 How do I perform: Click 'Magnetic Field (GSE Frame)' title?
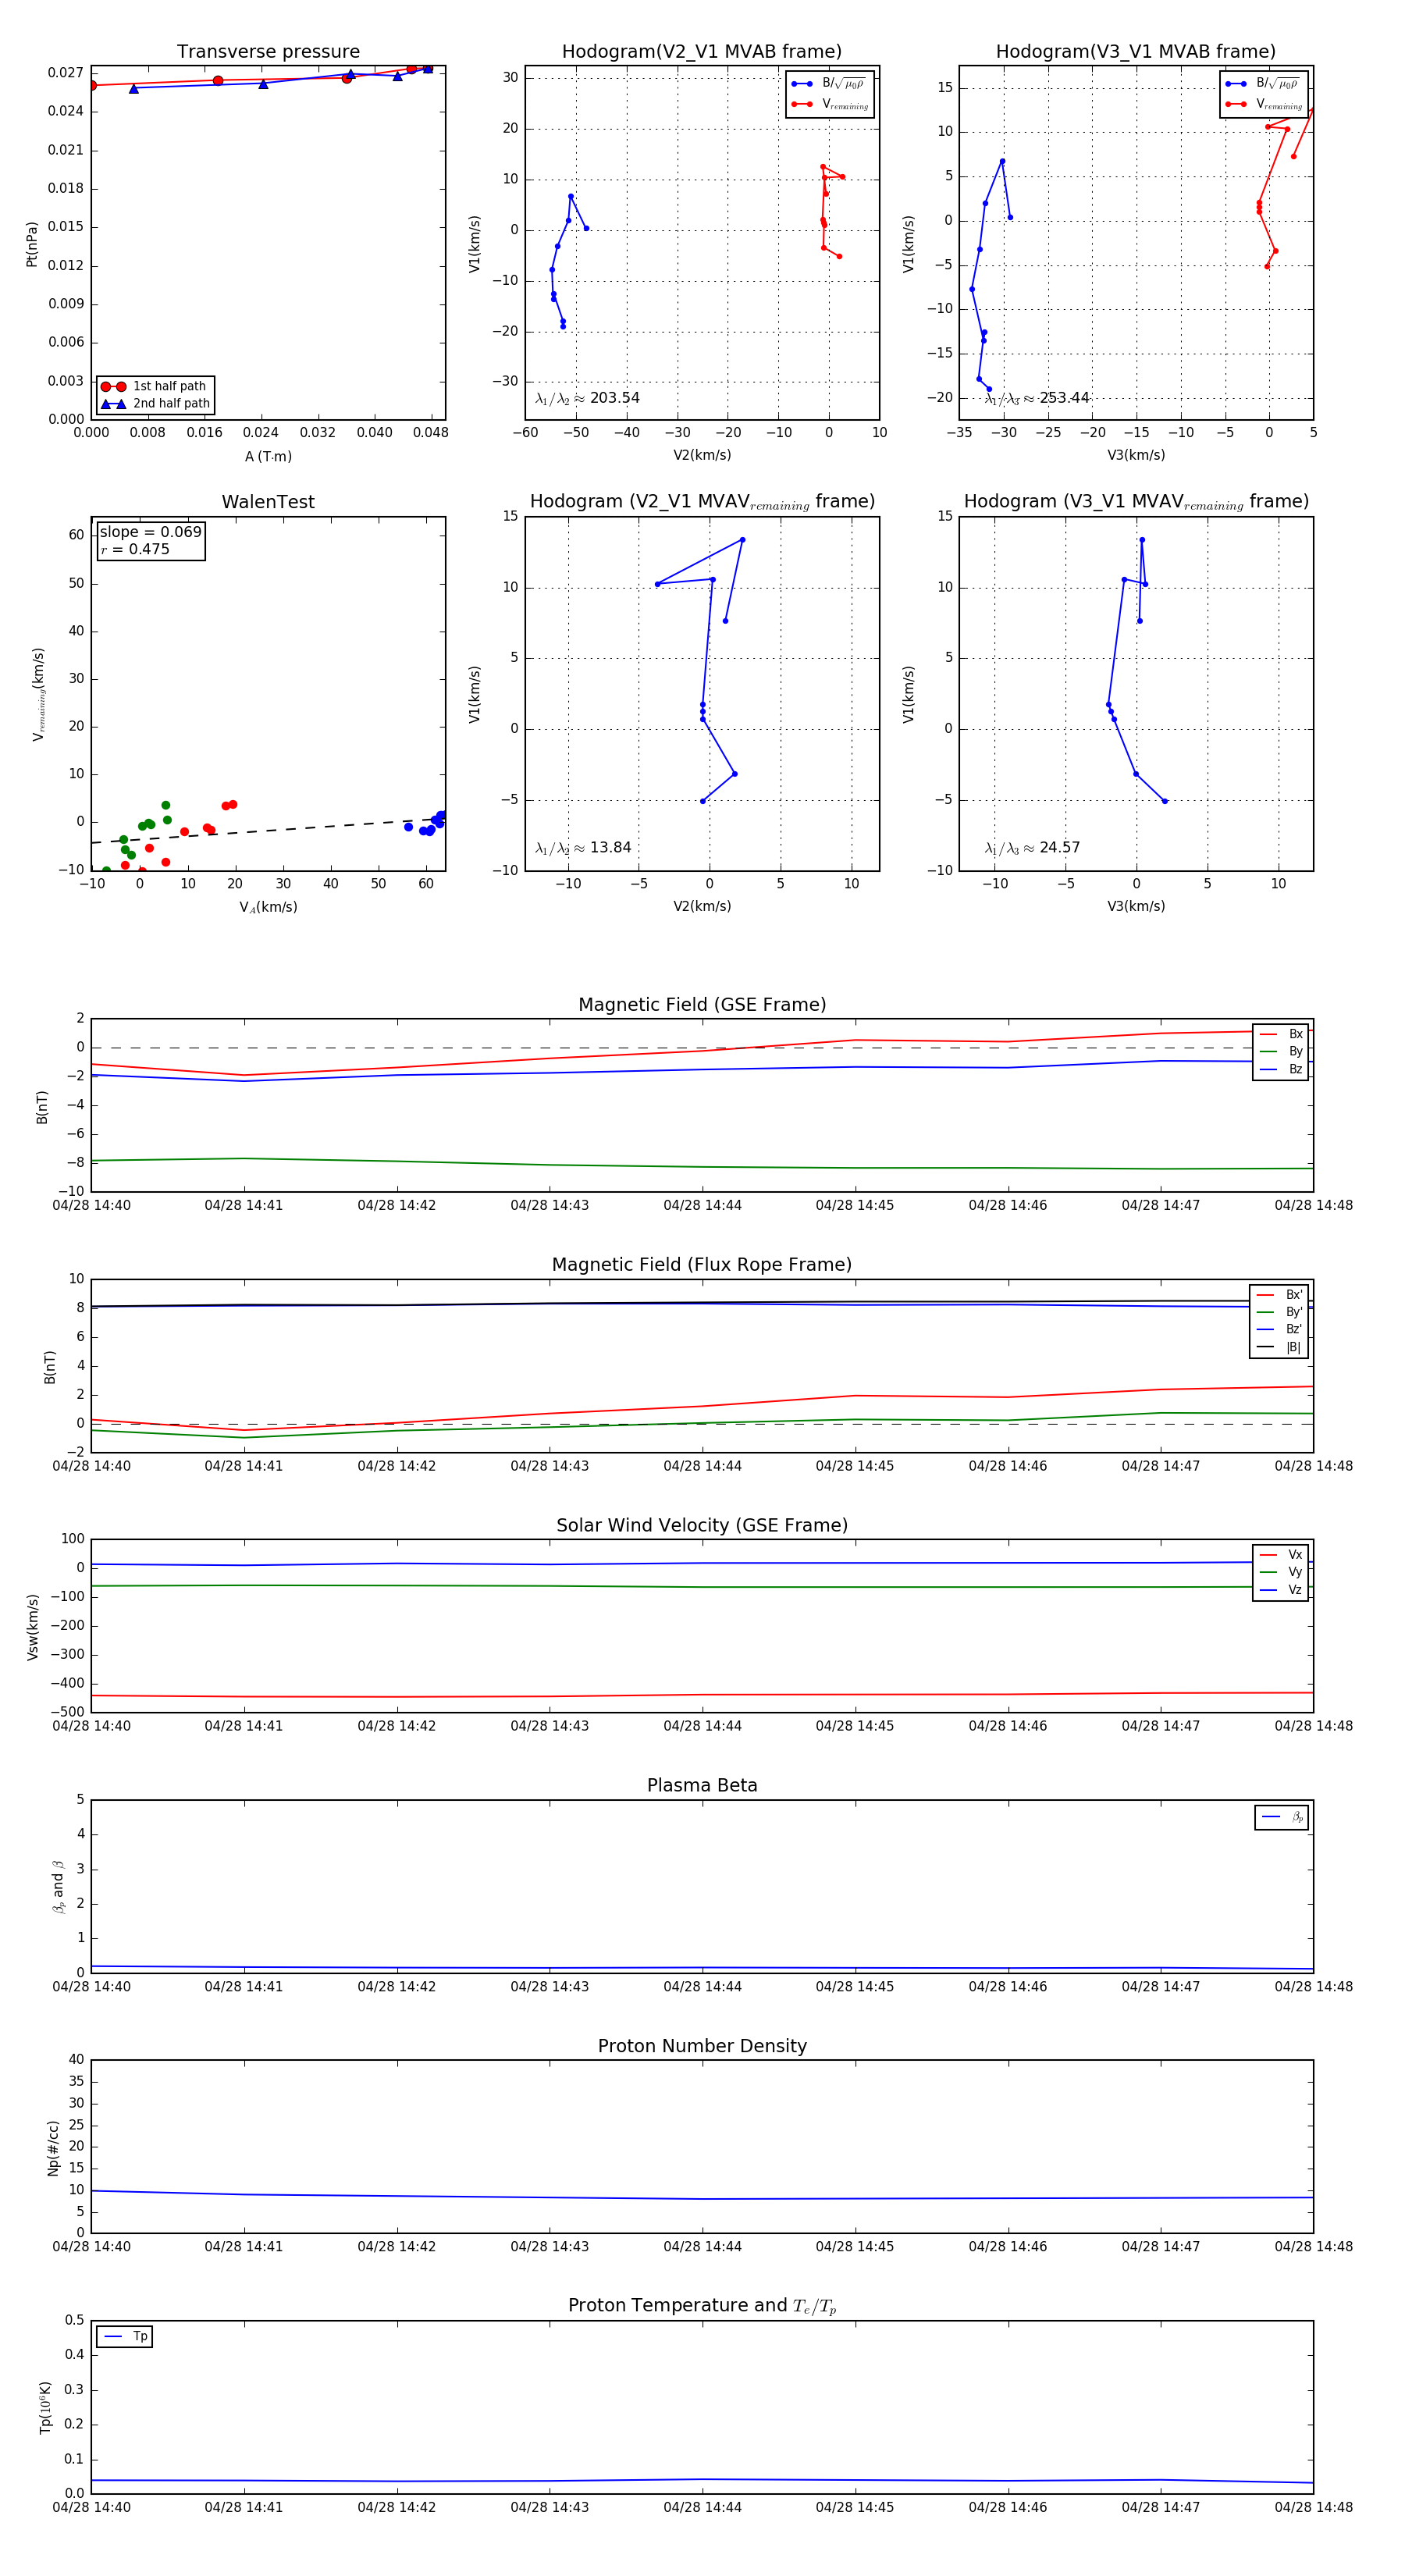702,1005
